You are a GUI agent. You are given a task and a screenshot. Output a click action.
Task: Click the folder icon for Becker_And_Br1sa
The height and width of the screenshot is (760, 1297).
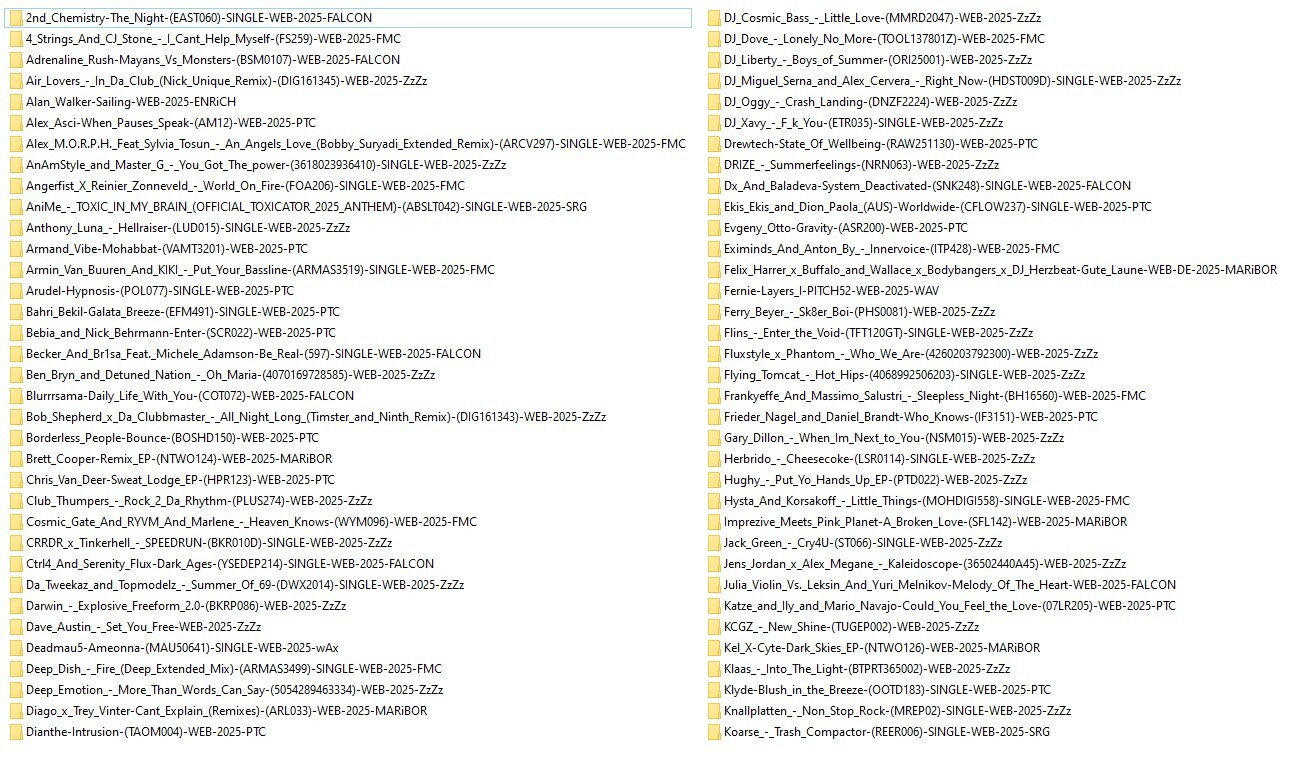[16, 354]
